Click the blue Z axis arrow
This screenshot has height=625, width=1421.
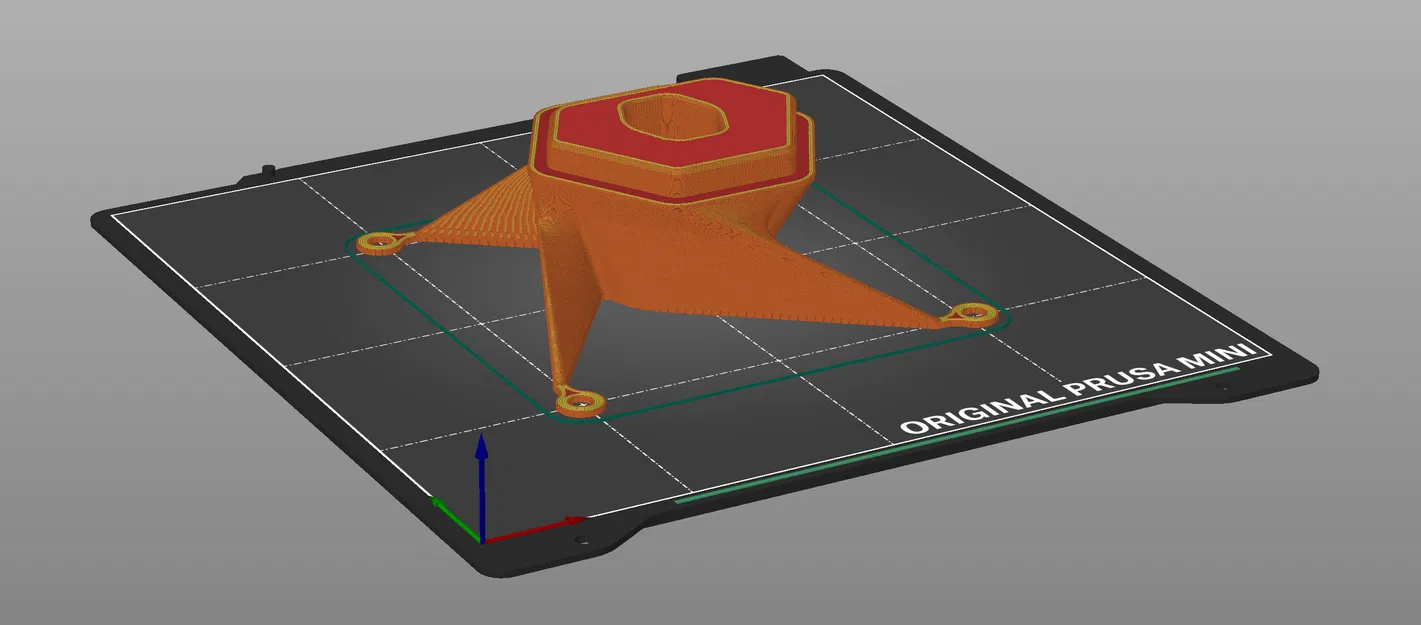coord(481,486)
